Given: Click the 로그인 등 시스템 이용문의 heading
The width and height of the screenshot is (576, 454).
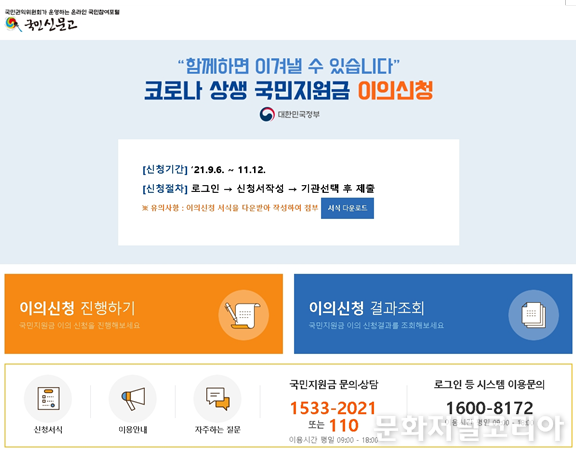Looking at the screenshot, I should tap(489, 385).
